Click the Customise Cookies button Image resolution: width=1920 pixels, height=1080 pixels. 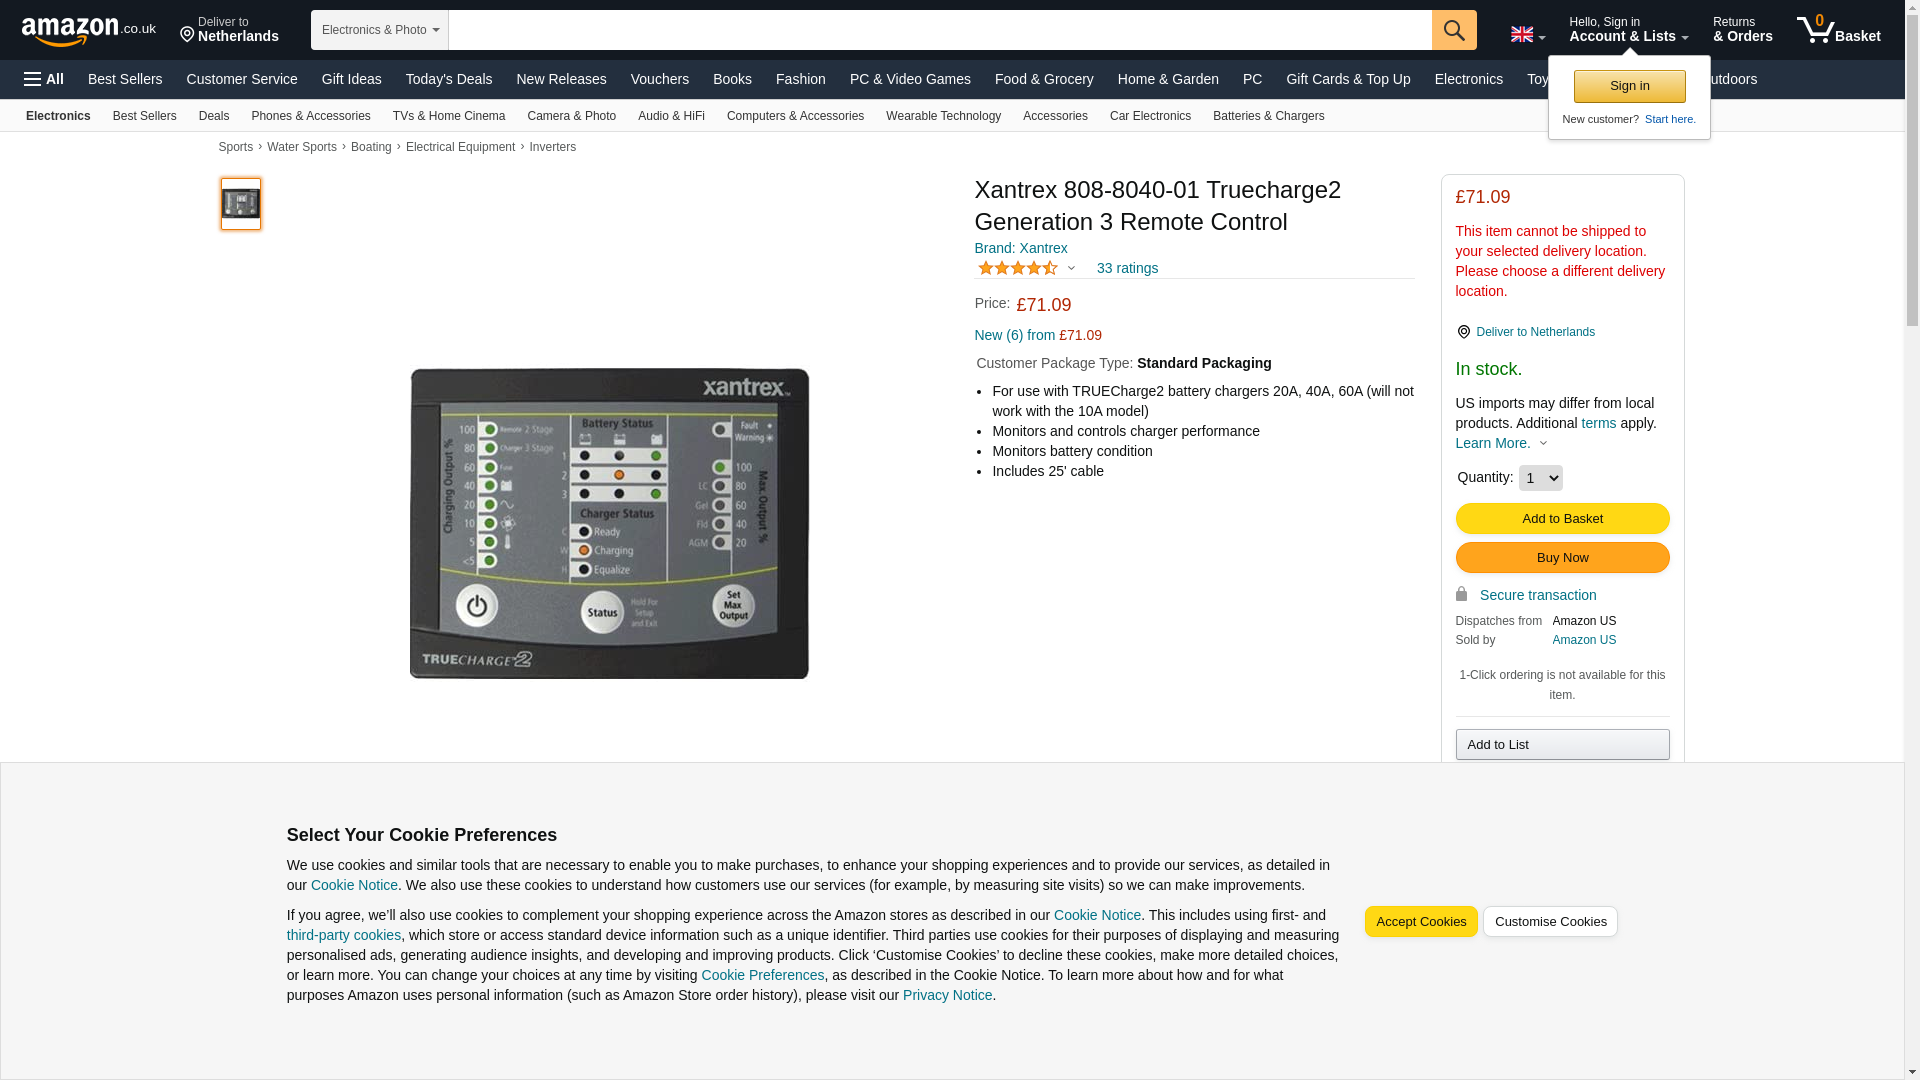point(1550,922)
